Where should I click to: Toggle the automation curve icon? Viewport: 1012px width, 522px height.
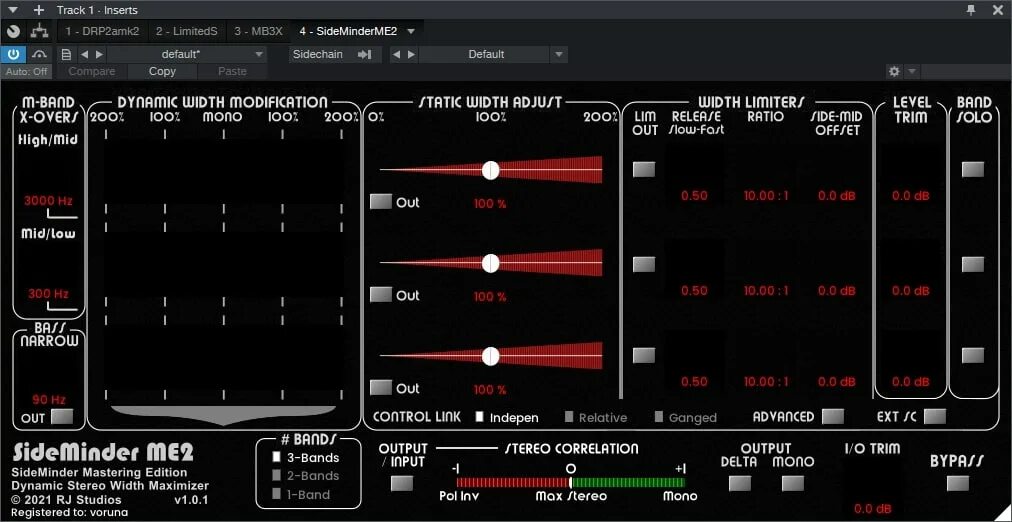click(x=41, y=54)
